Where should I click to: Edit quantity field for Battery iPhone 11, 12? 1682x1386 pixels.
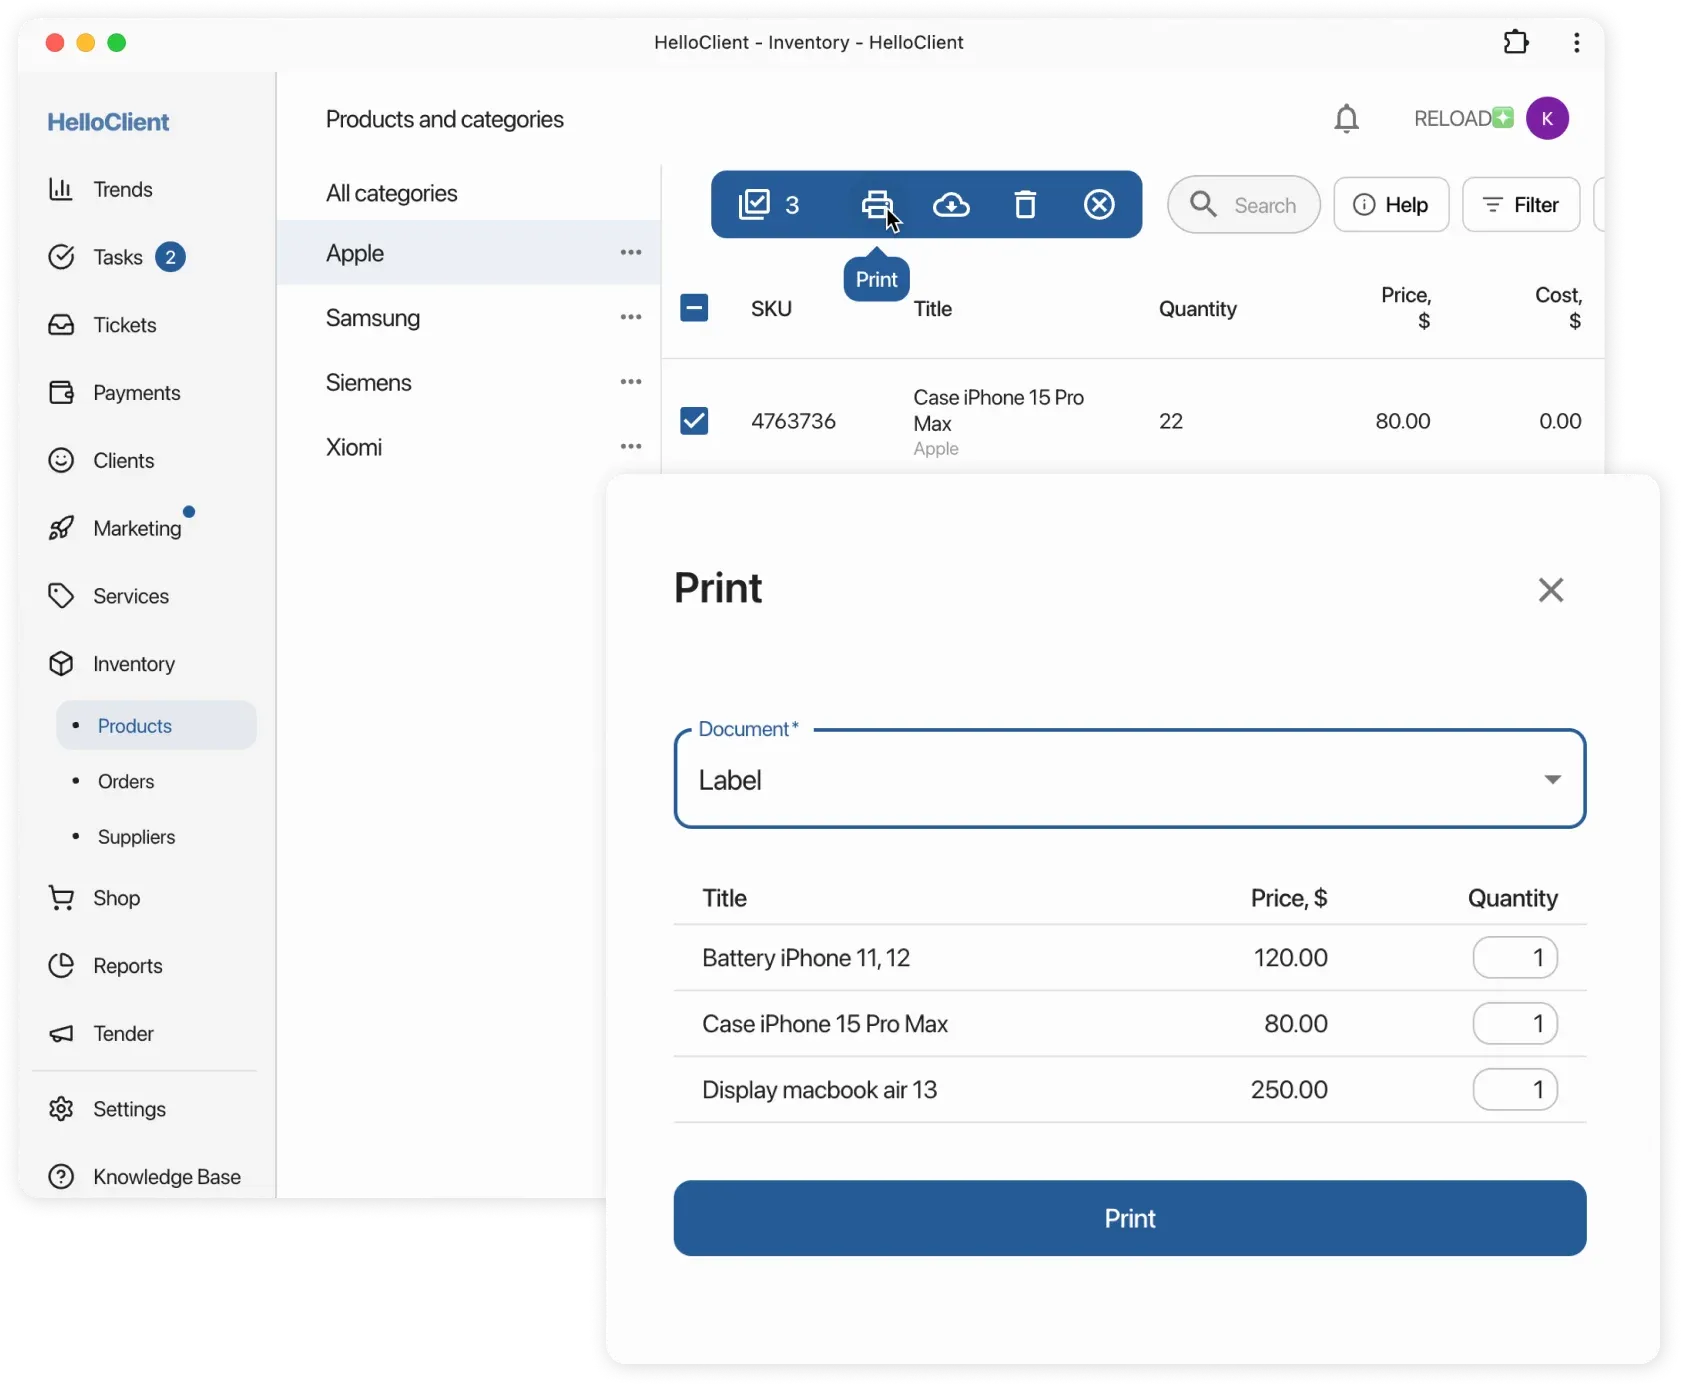pos(1514,958)
